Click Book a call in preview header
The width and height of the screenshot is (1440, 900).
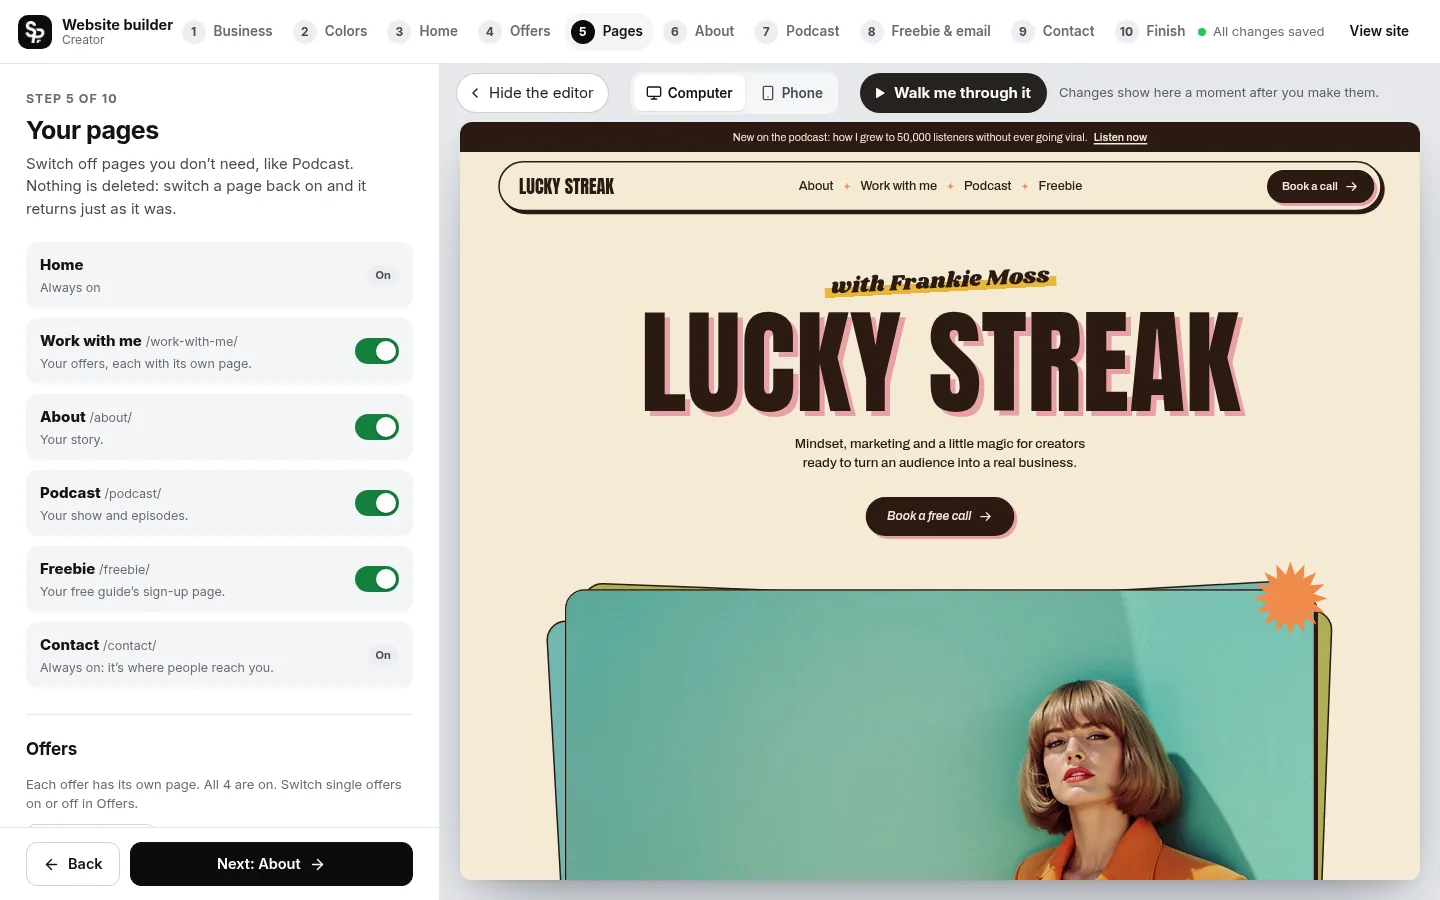point(1320,186)
